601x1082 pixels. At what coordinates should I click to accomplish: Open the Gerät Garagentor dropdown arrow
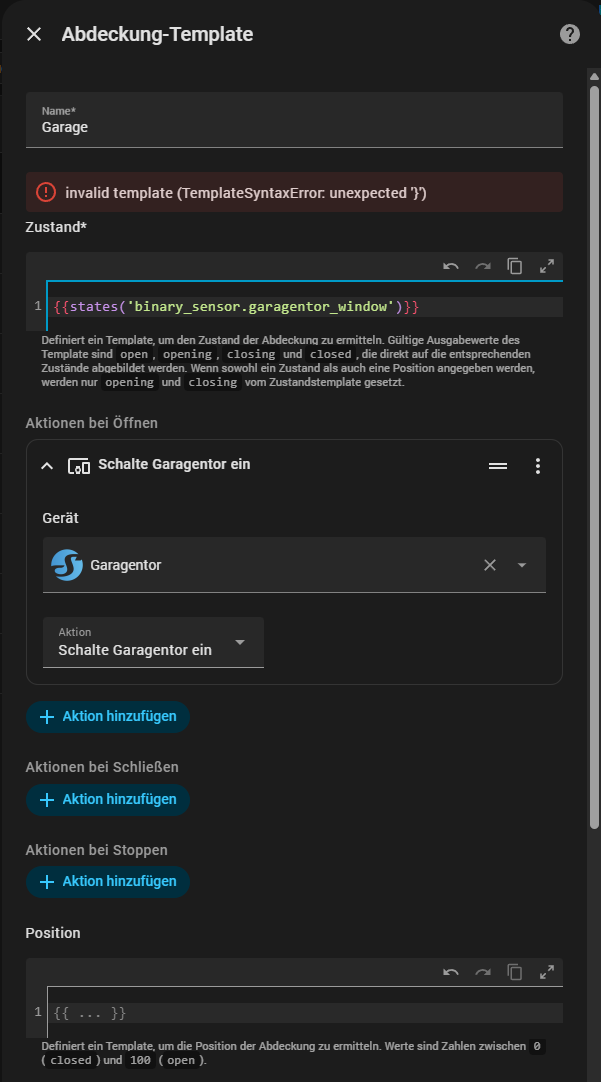[x=522, y=565]
